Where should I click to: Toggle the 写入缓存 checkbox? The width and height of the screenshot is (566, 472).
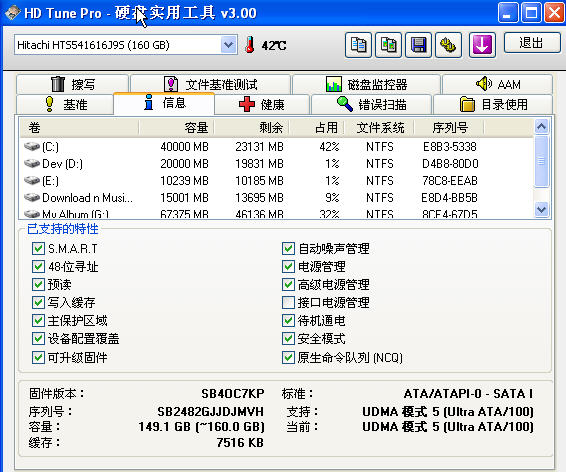38,302
